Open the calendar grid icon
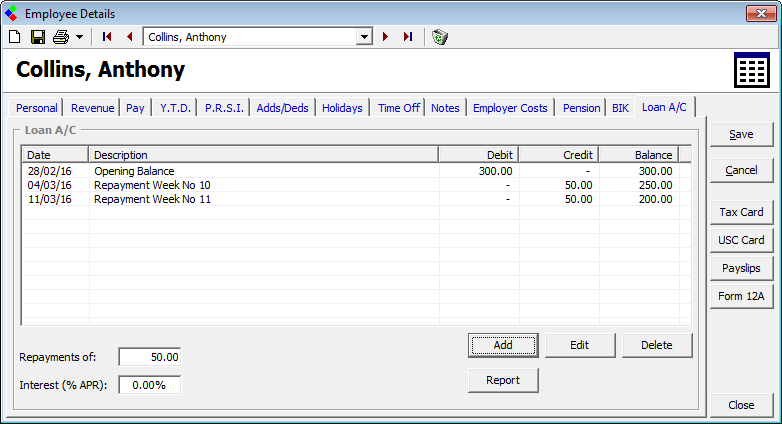Screen dimensions: 782x424 (x=751, y=71)
